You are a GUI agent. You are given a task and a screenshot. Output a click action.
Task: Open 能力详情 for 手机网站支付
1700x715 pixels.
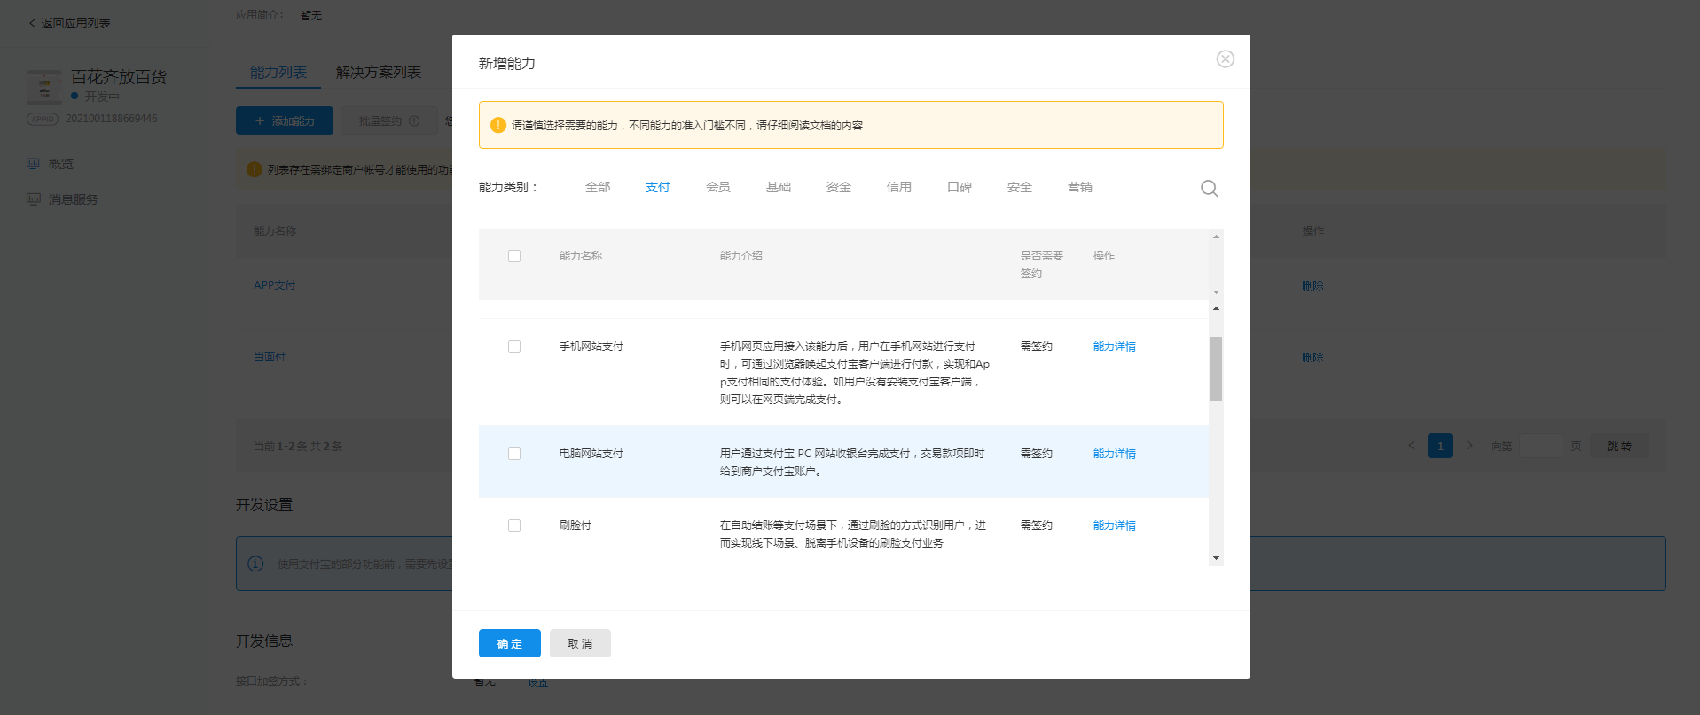(x=1114, y=347)
